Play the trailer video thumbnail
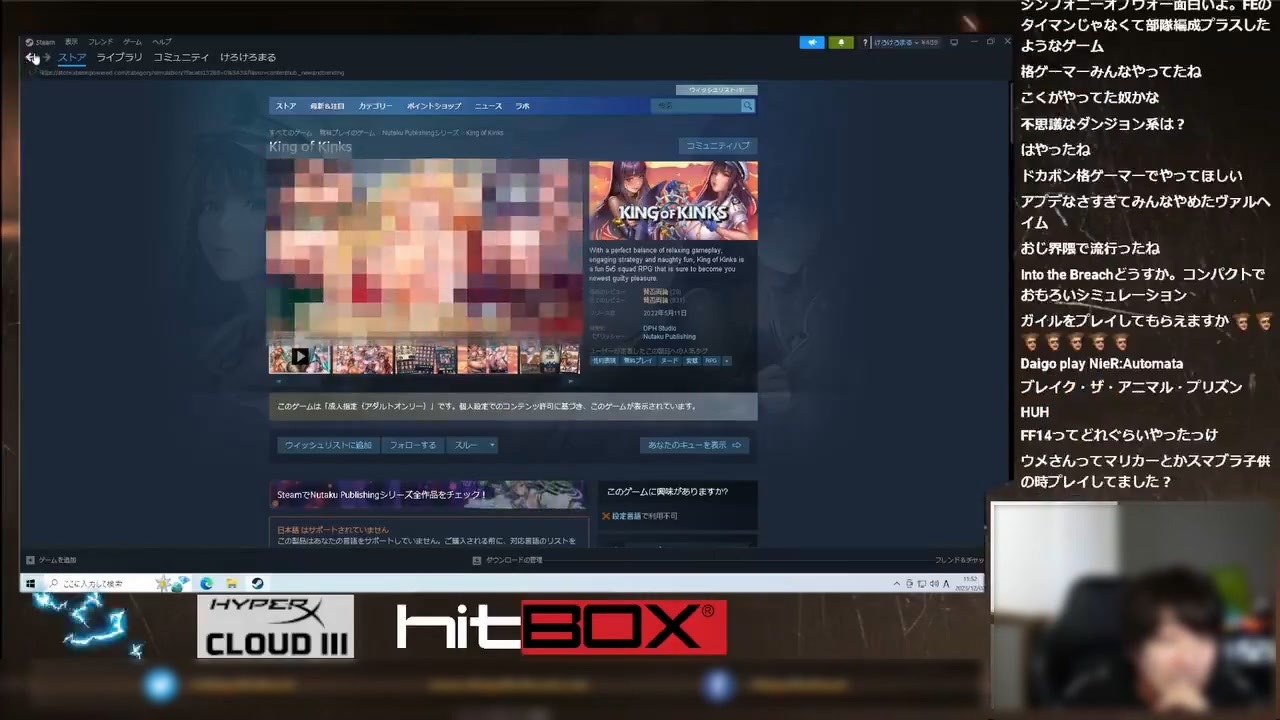1280x720 pixels. tap(299, 357)
